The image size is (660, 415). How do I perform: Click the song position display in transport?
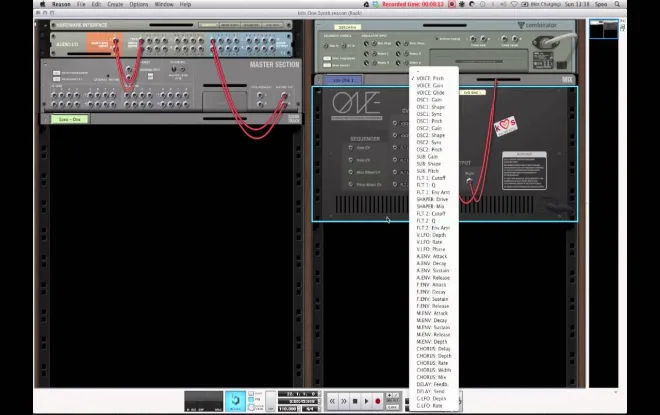[298, 394]
